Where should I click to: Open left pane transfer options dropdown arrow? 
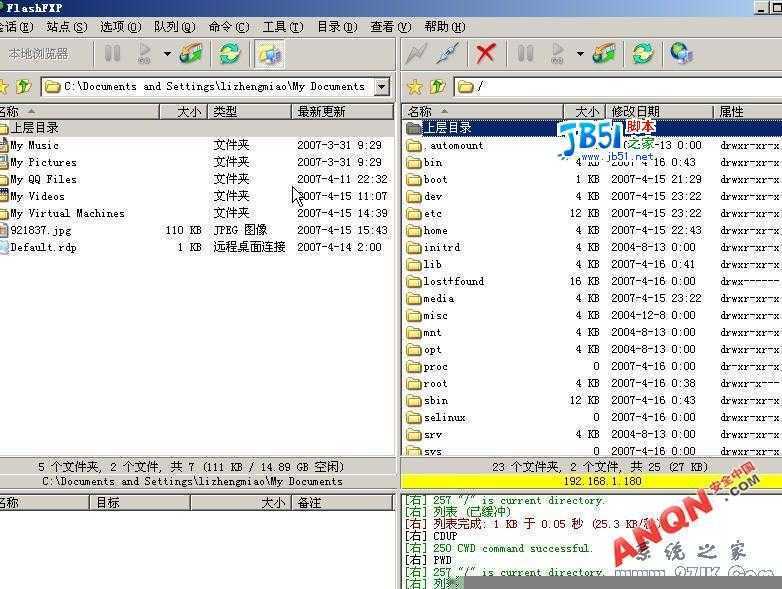click(x=167, y=53)
